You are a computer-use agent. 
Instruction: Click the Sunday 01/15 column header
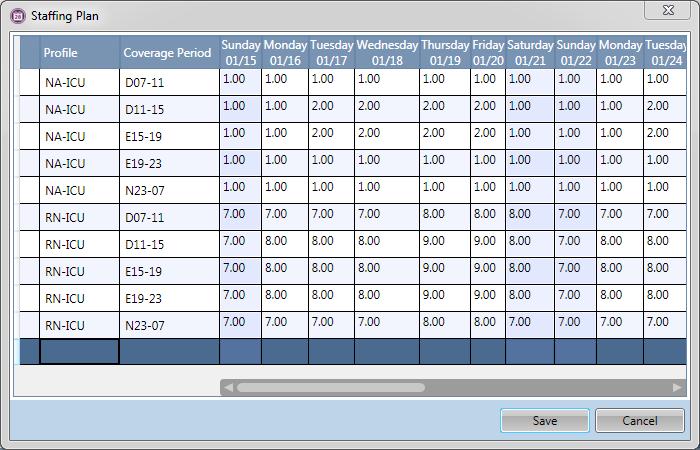pyautogui.click(x=240, y=53)
